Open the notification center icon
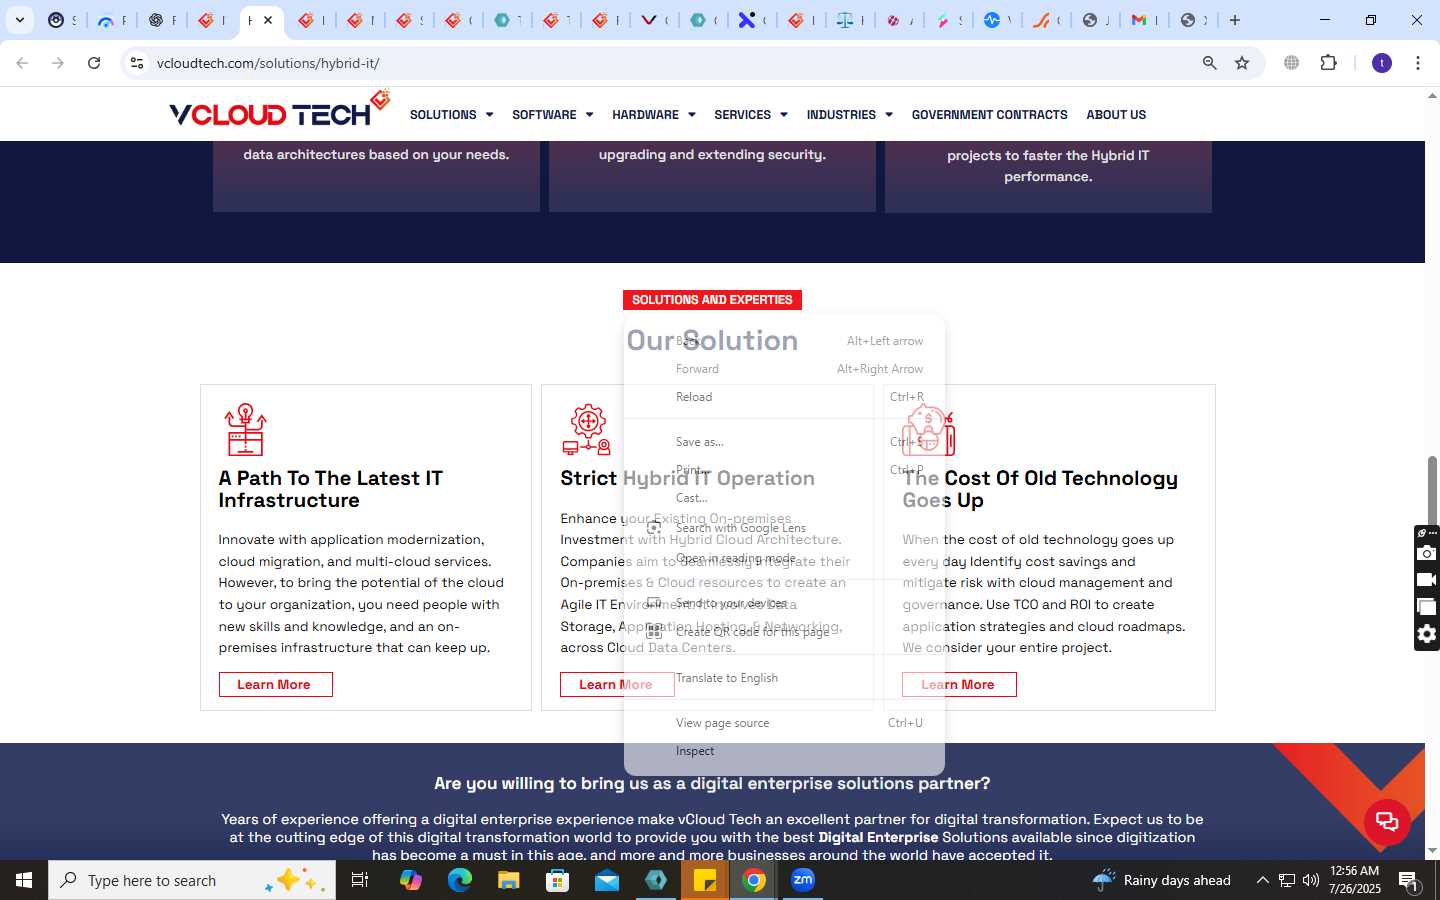Screen dimensions: 1440x900 click(1409, 881)
